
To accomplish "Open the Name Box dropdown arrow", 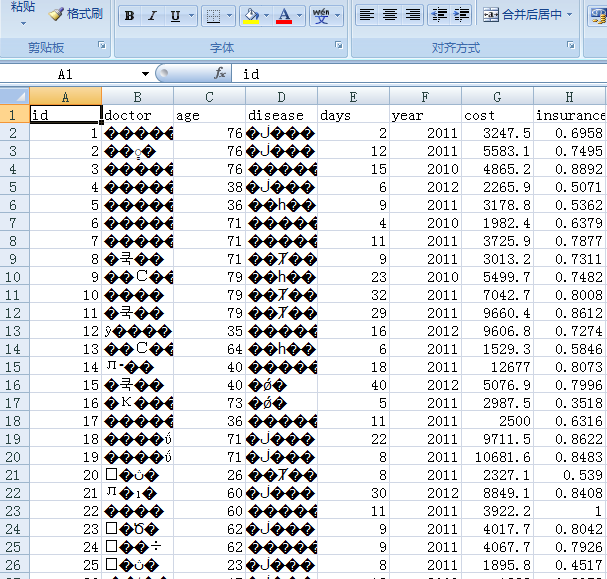I will tap(145, 74).
